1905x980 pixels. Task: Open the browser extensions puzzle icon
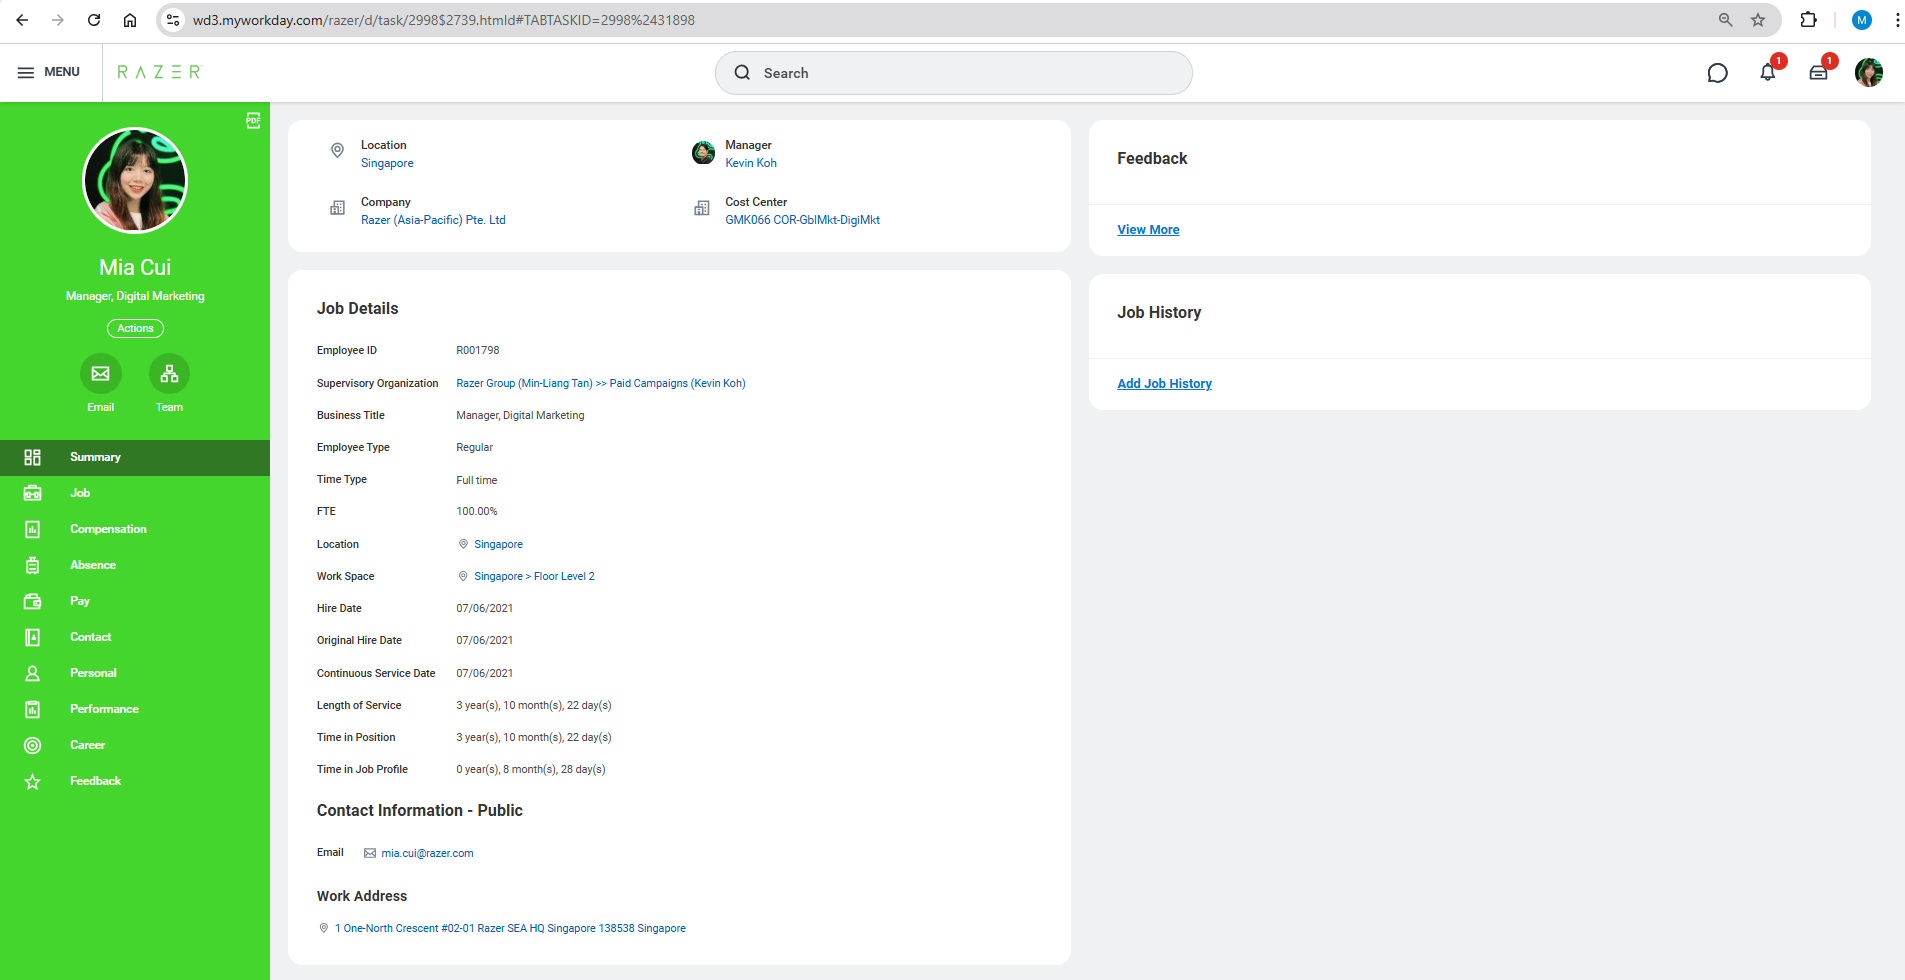click(x=1808, y=20)
